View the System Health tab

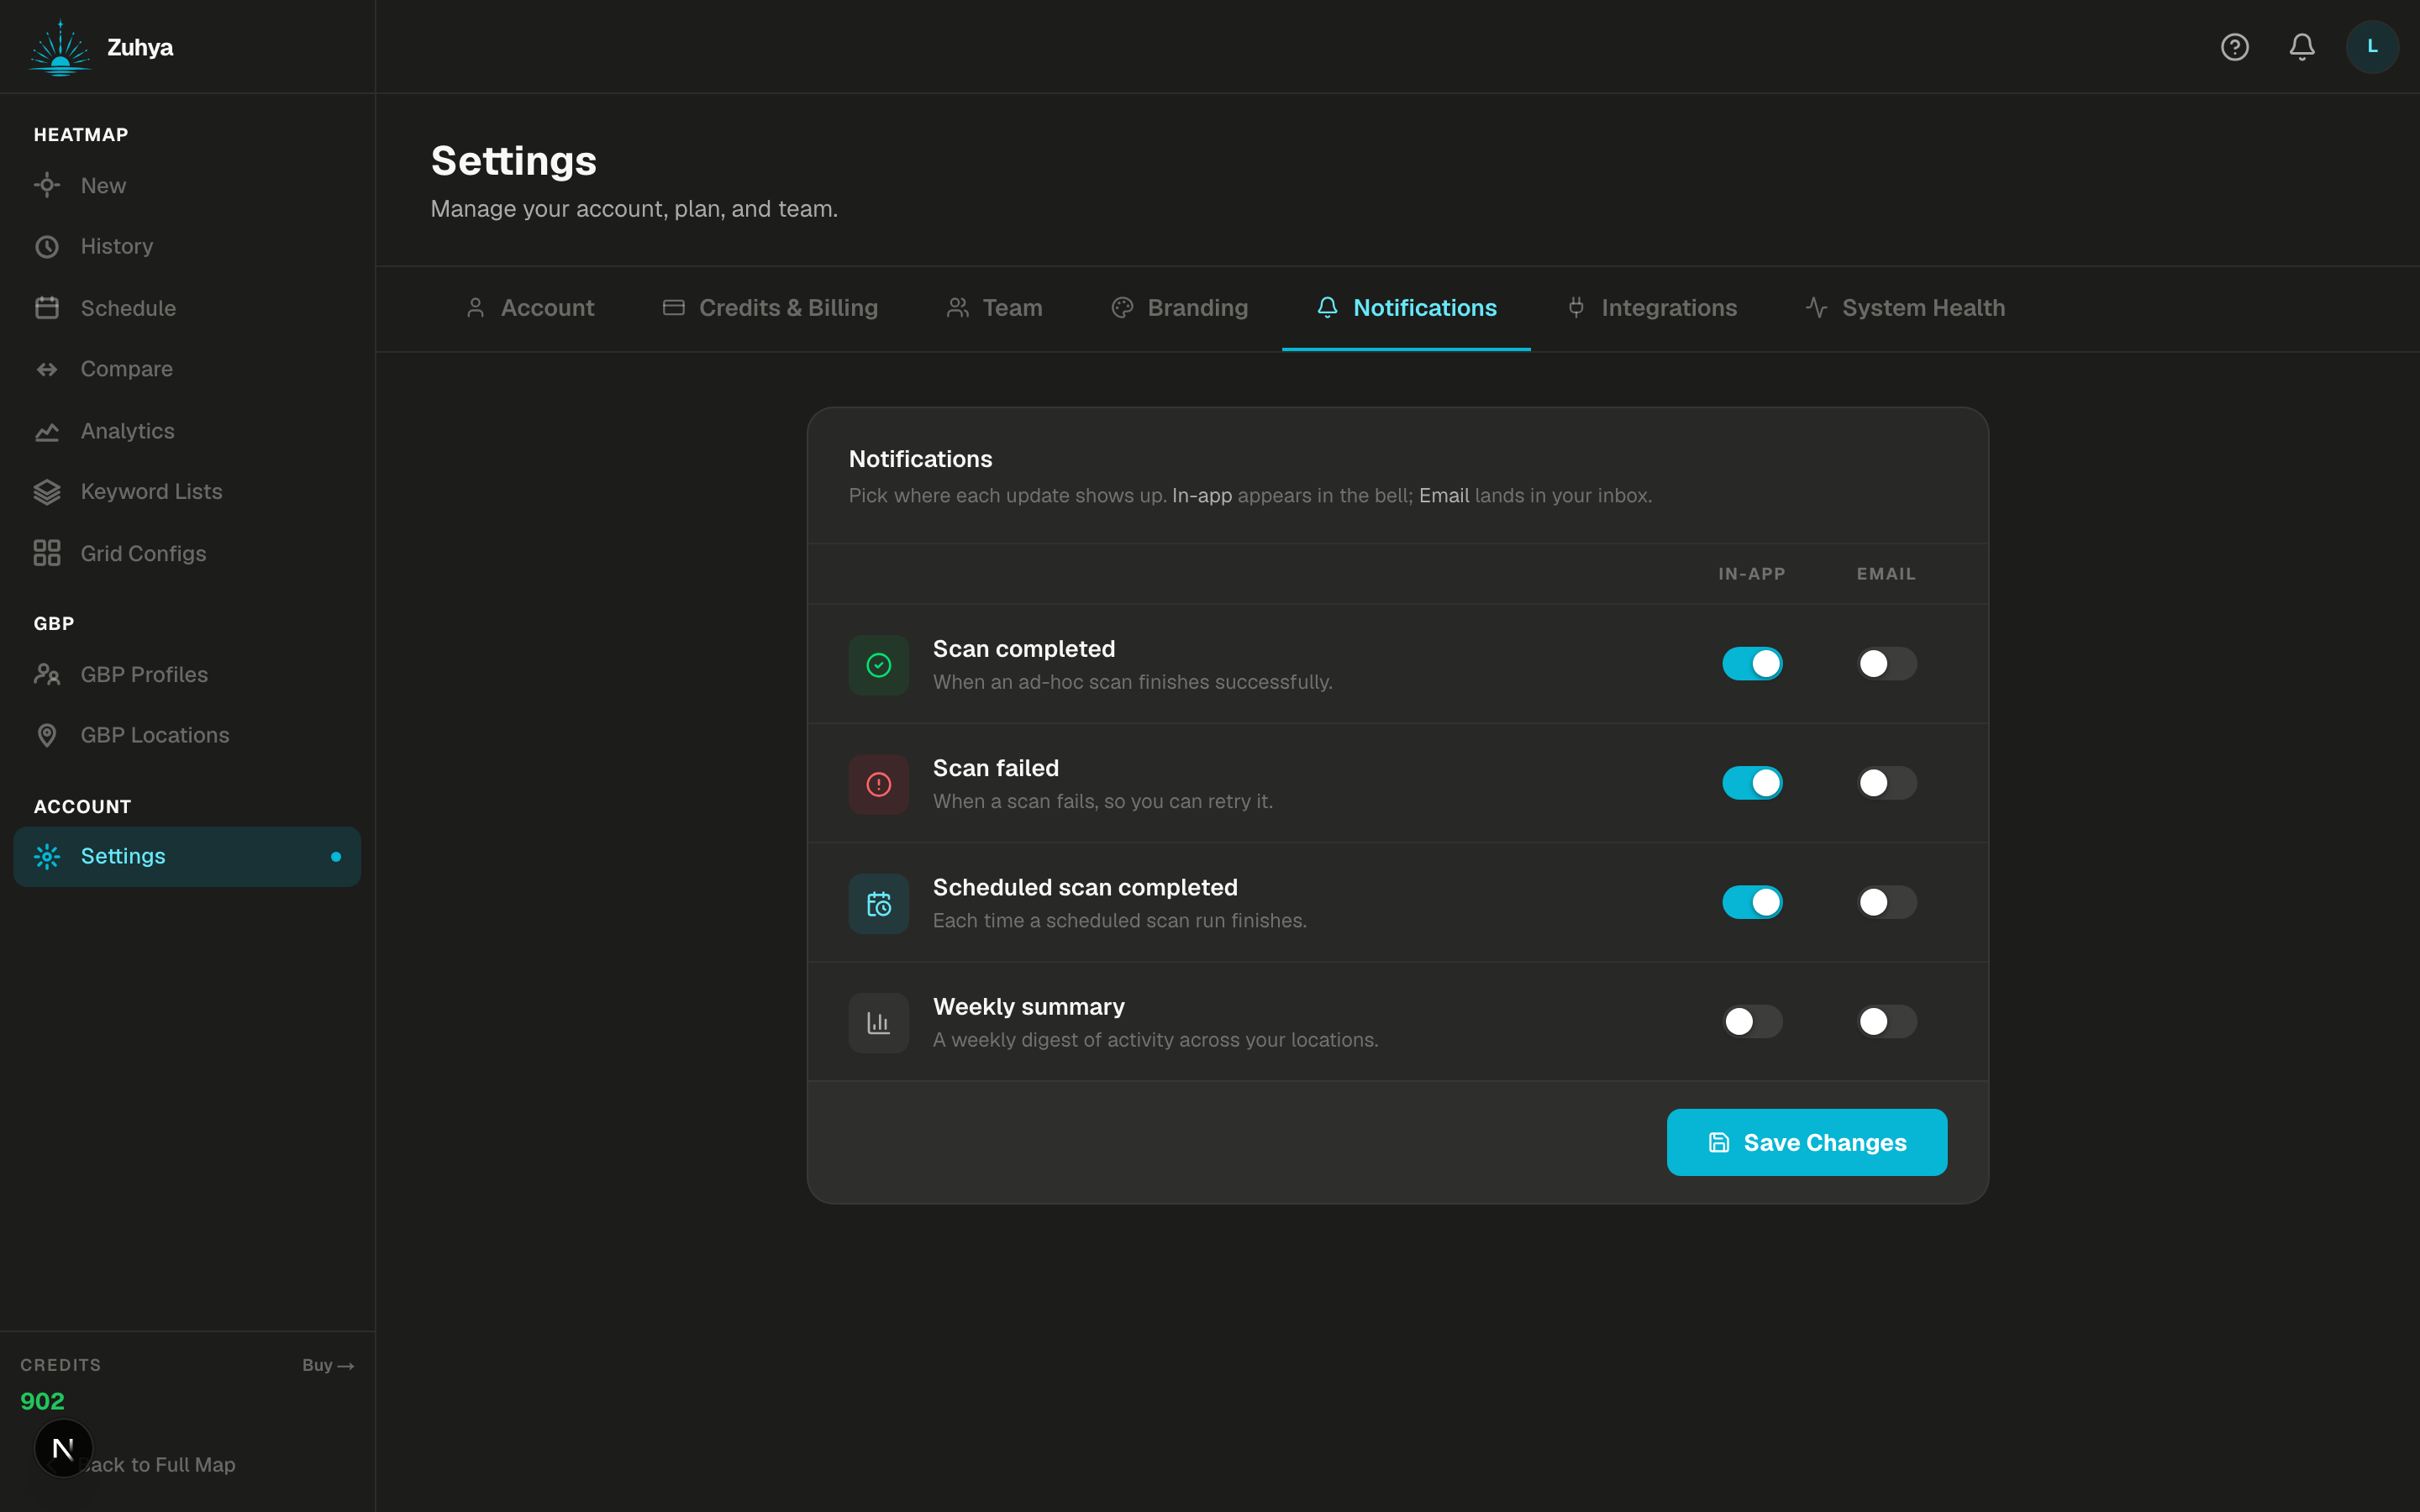[x=1905, y=308]
